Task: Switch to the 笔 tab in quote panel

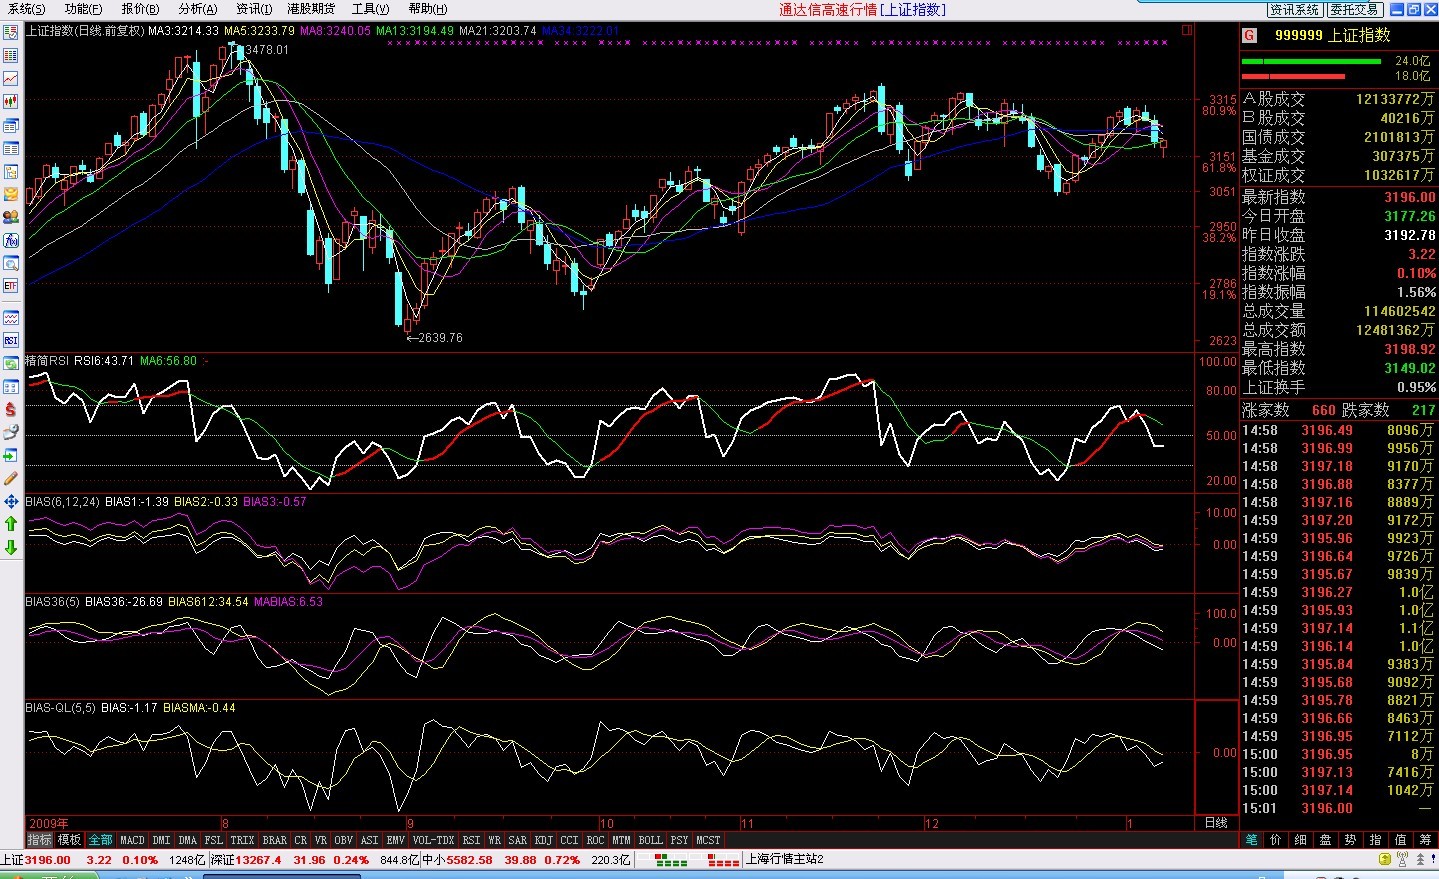Action: click(1251, 840)
